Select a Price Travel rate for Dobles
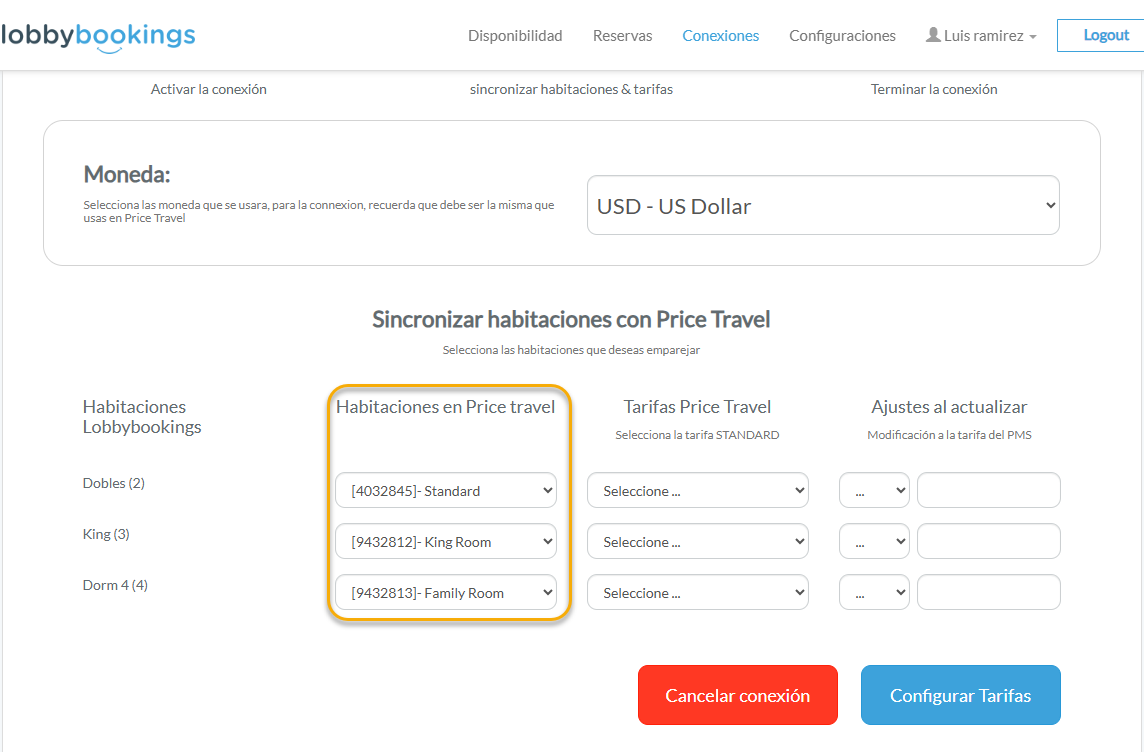 (697, 491)
